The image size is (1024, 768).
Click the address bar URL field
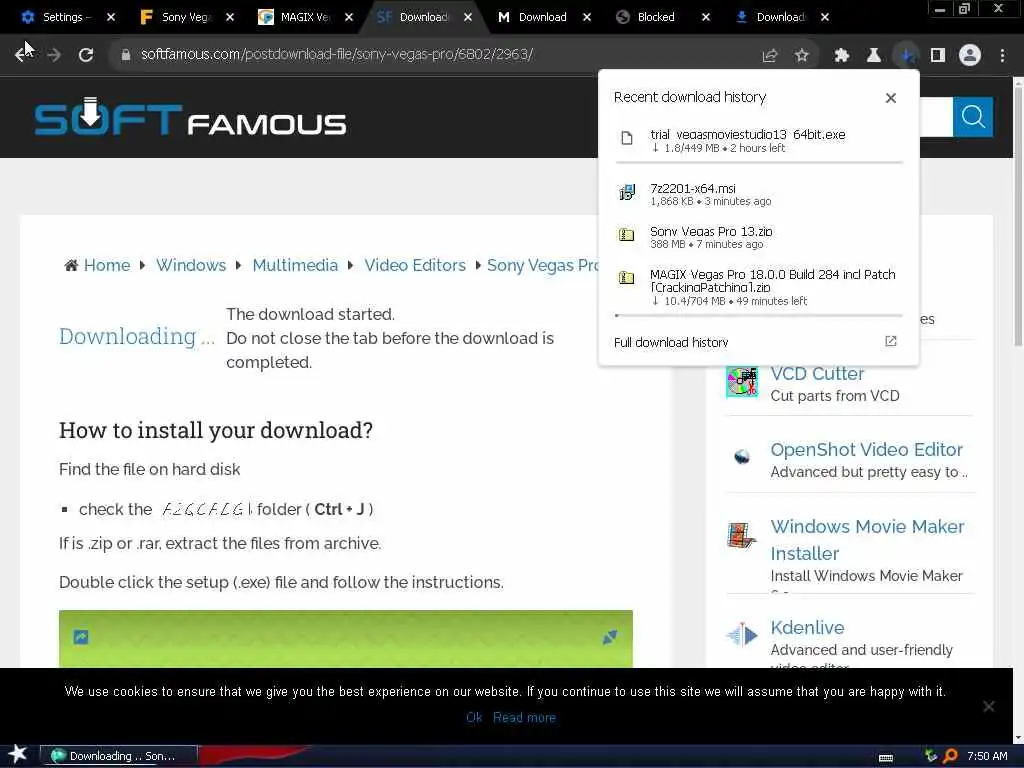pyautogui.click(x=438, y=55)
